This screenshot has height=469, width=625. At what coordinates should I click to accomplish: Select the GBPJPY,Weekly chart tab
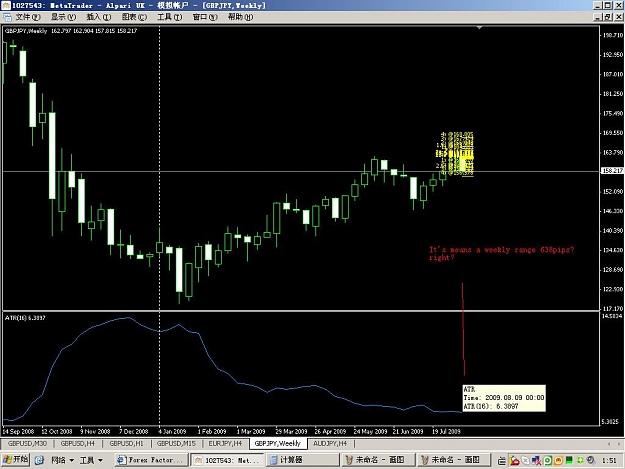277,443
